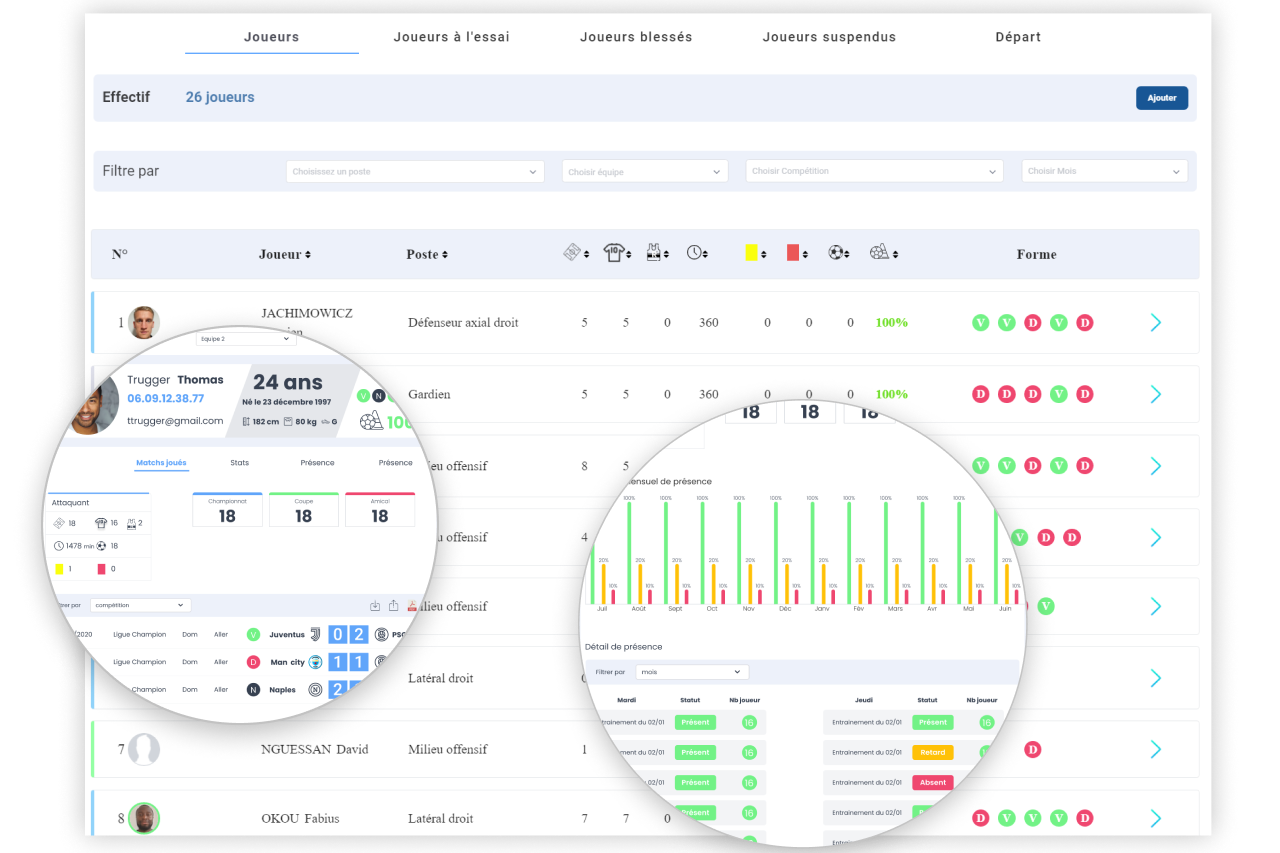Expand JACHIMOWICZ row with the arrow

[x=1156, y=322]
